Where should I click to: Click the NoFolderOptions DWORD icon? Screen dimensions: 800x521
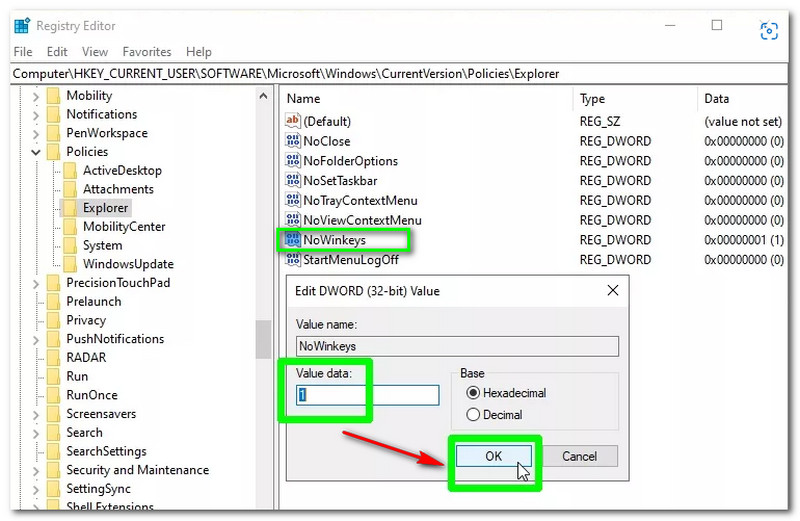(293, 161)
